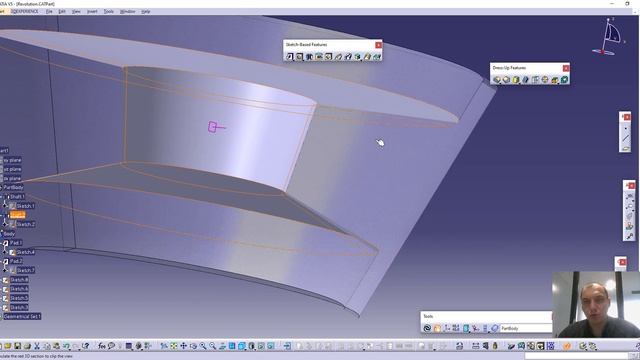Select the Multi-sections Solid tool
This screenshot has width=640, height=360.
point(367,57)
